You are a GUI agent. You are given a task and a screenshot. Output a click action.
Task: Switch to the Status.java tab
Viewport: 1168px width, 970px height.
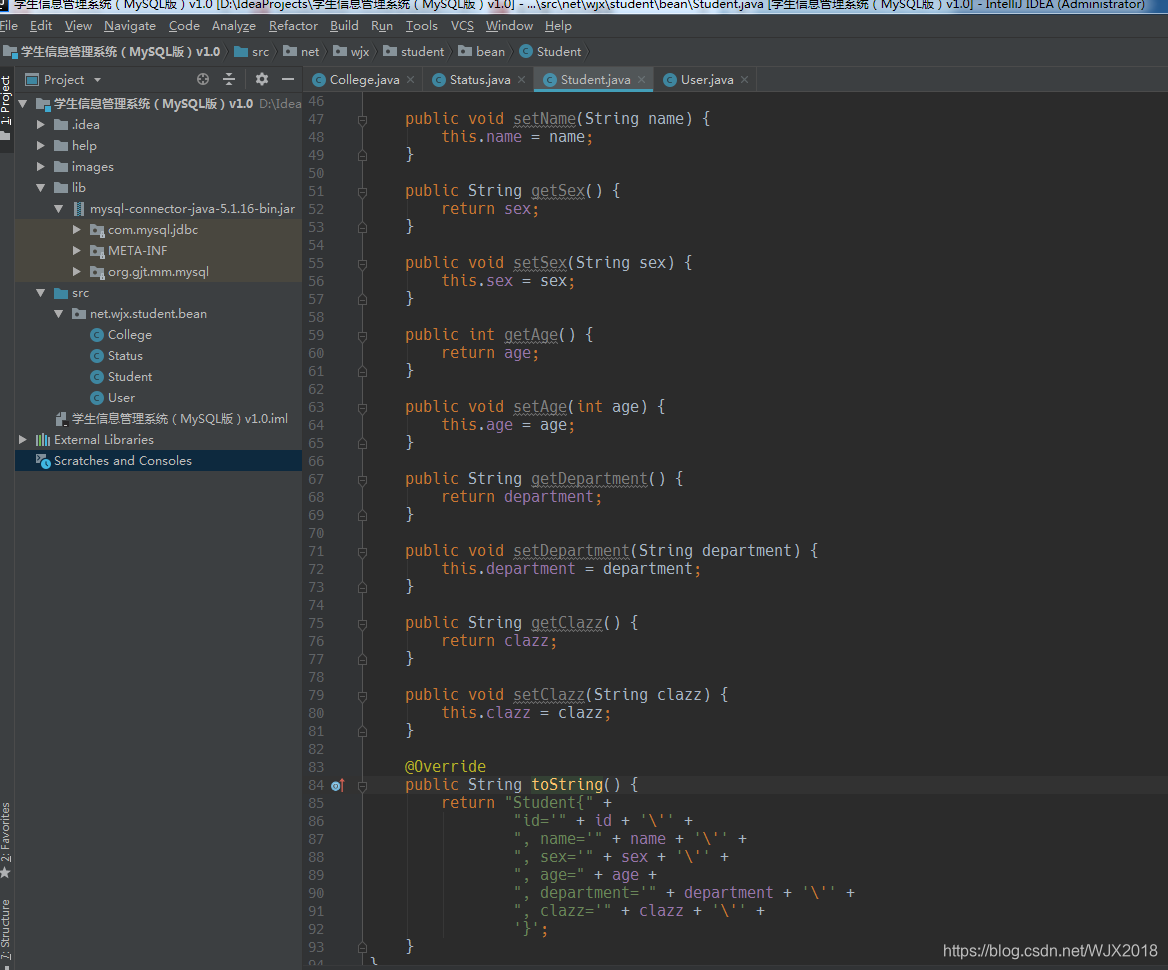tap(480, 80)
